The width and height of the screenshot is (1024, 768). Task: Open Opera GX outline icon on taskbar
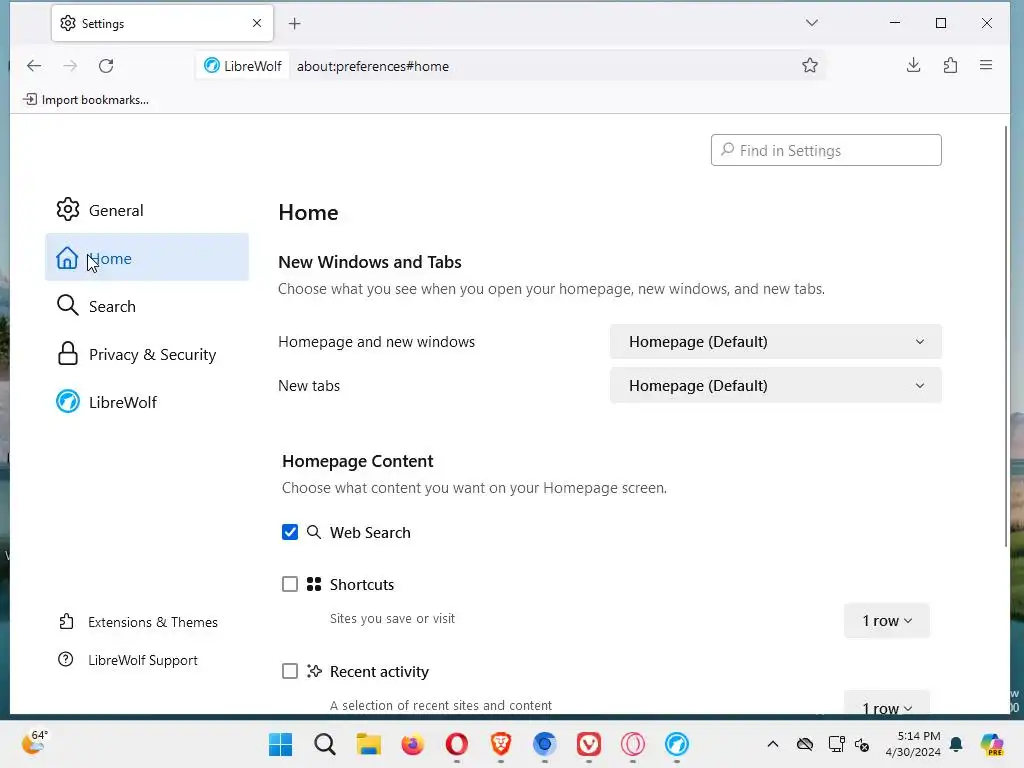pyautogui.click(x=633, y=744)
